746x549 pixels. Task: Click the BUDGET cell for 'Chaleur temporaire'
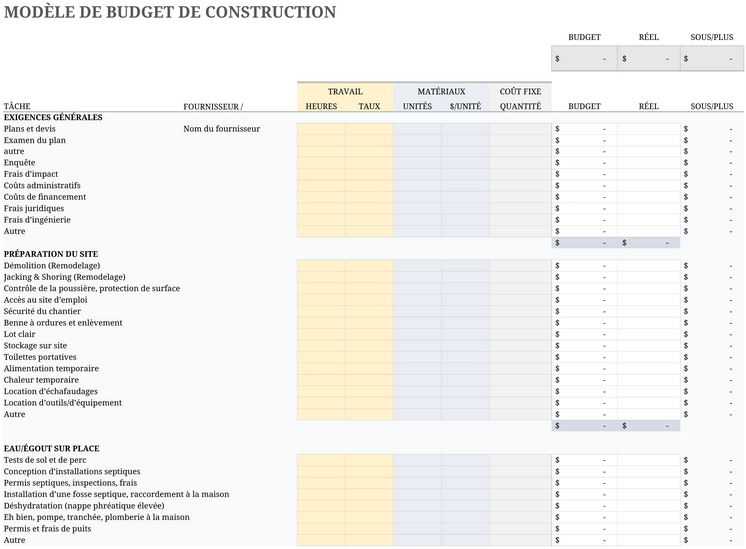pyautogui.click(x=584, y=380)
